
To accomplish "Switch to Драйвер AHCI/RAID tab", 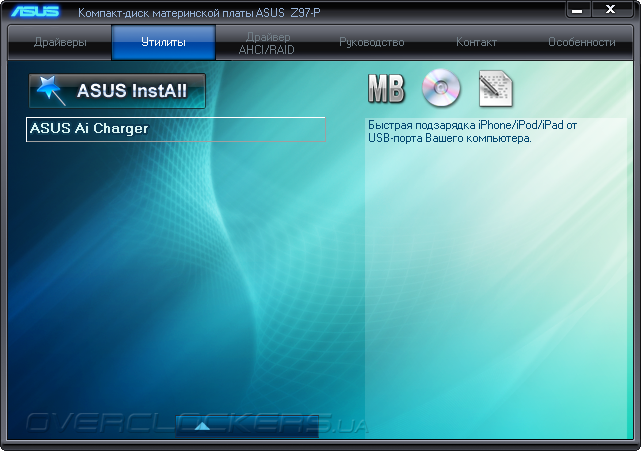I will (267, 43).
